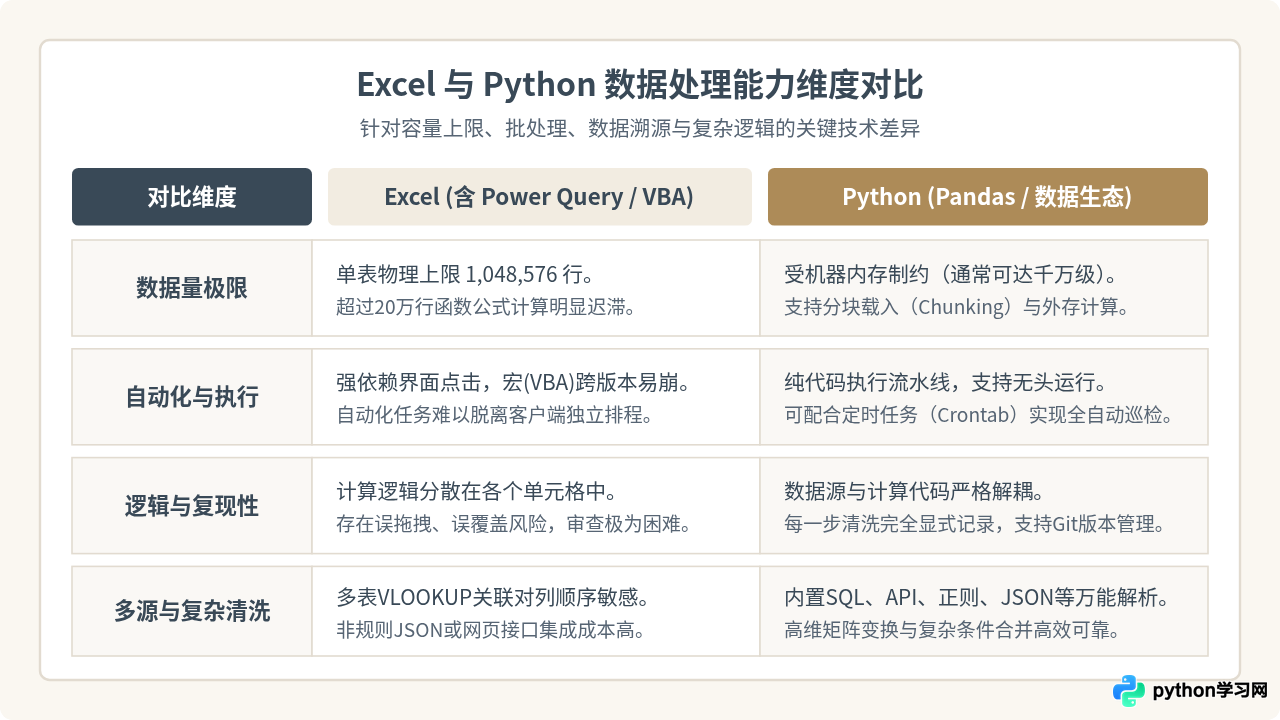1280x720 pixels.
Task: Click the text 可配合定时任务（Crontab）实现全自动巡检。
Action: coord(979,414)
